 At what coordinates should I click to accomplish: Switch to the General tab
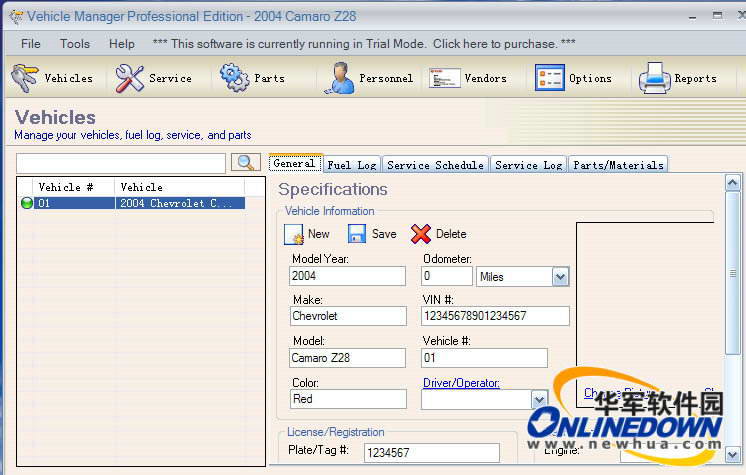pos(295,163)
